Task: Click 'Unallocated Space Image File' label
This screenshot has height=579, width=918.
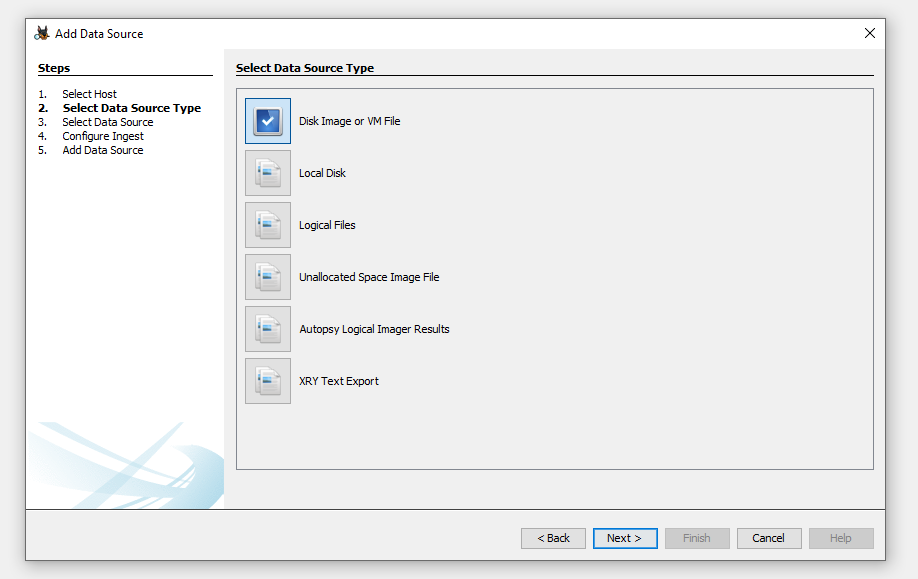Action: tap(369, 277)
